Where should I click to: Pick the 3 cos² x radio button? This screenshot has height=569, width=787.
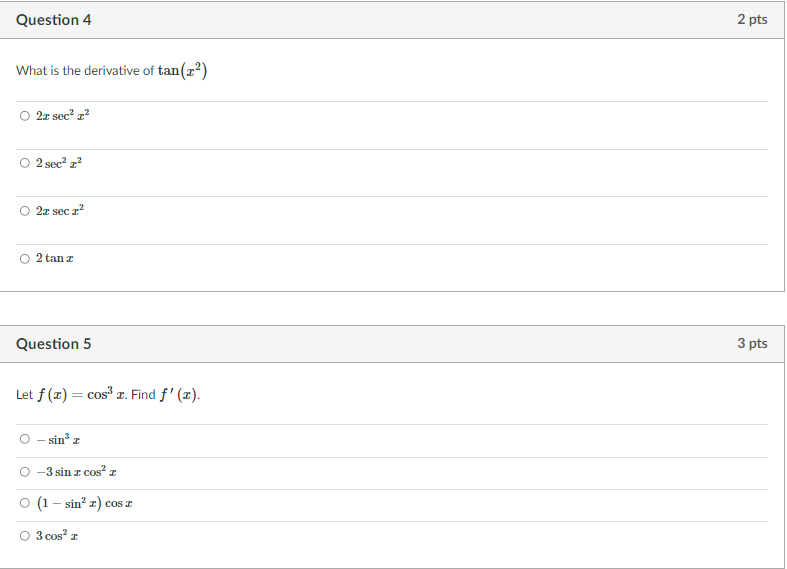(x=25, y=536)
